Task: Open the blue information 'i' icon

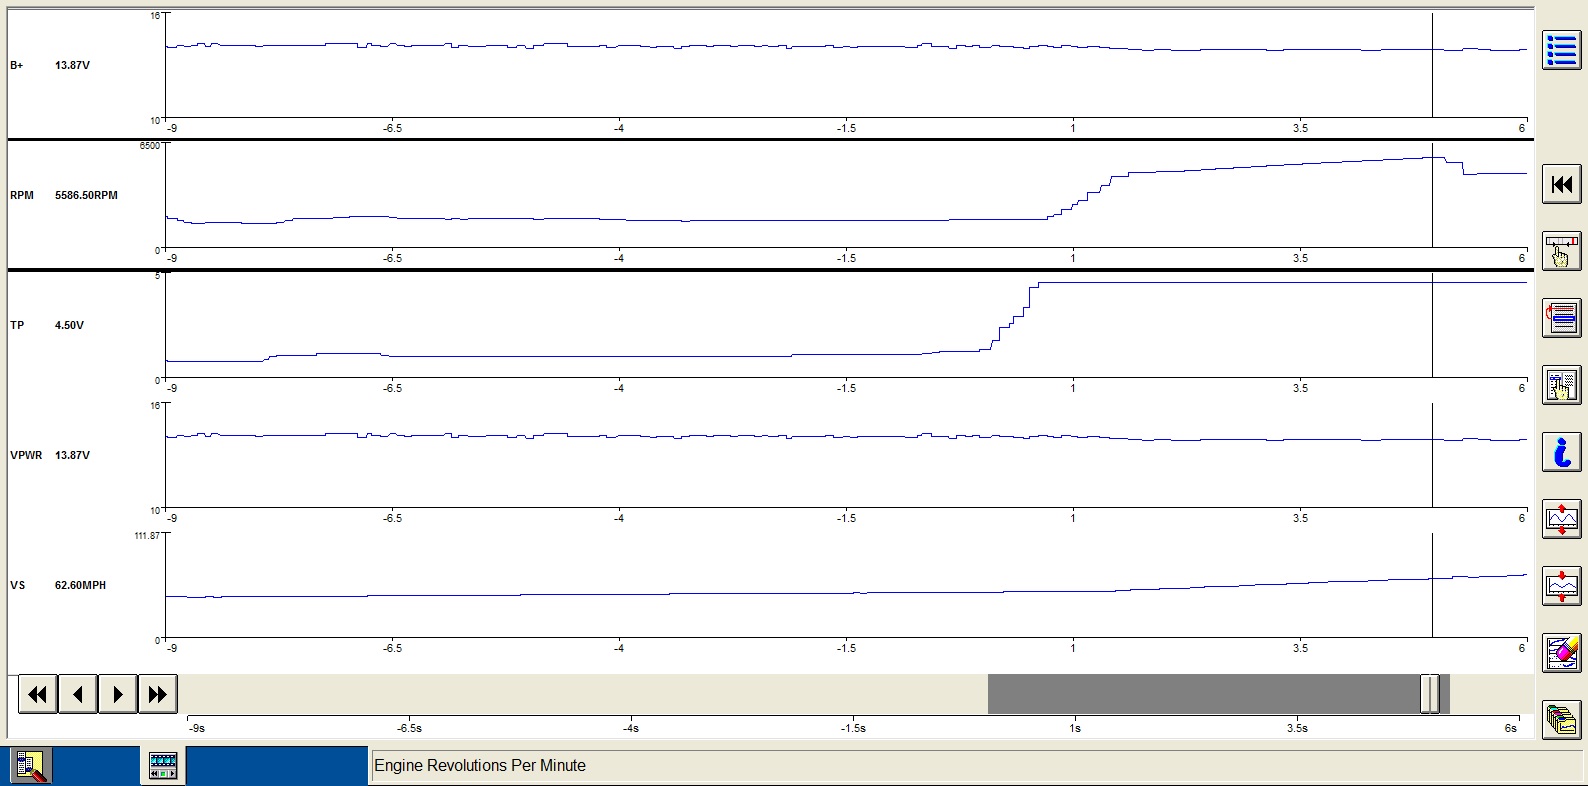Action: [1561, 452]
